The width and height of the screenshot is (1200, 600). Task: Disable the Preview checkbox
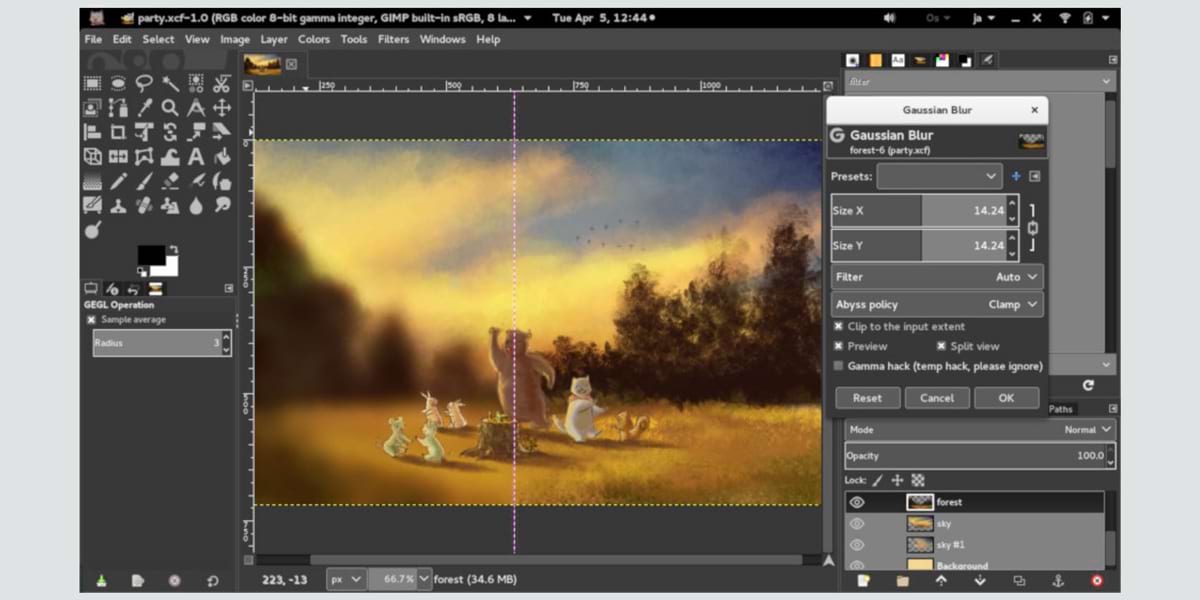tap(839, 346)
